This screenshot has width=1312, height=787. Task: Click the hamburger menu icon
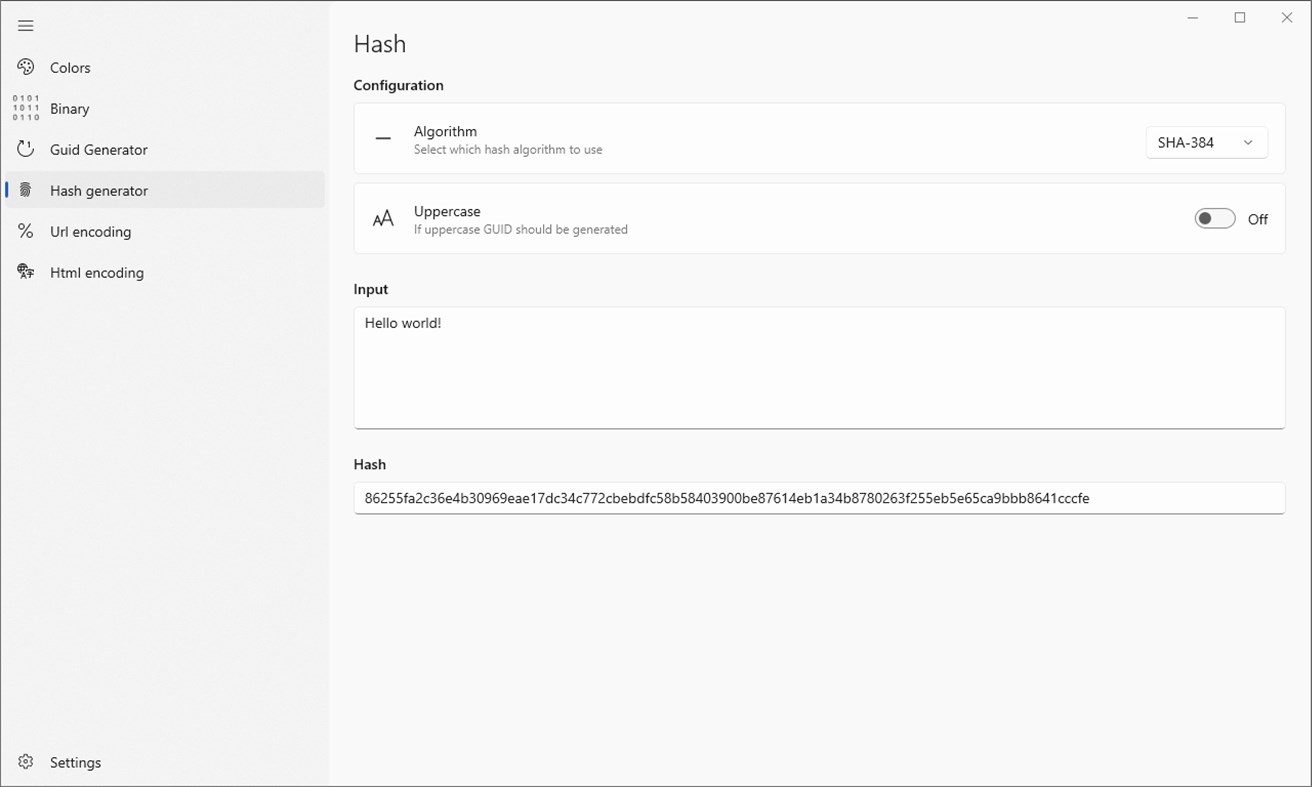point(26,26)
